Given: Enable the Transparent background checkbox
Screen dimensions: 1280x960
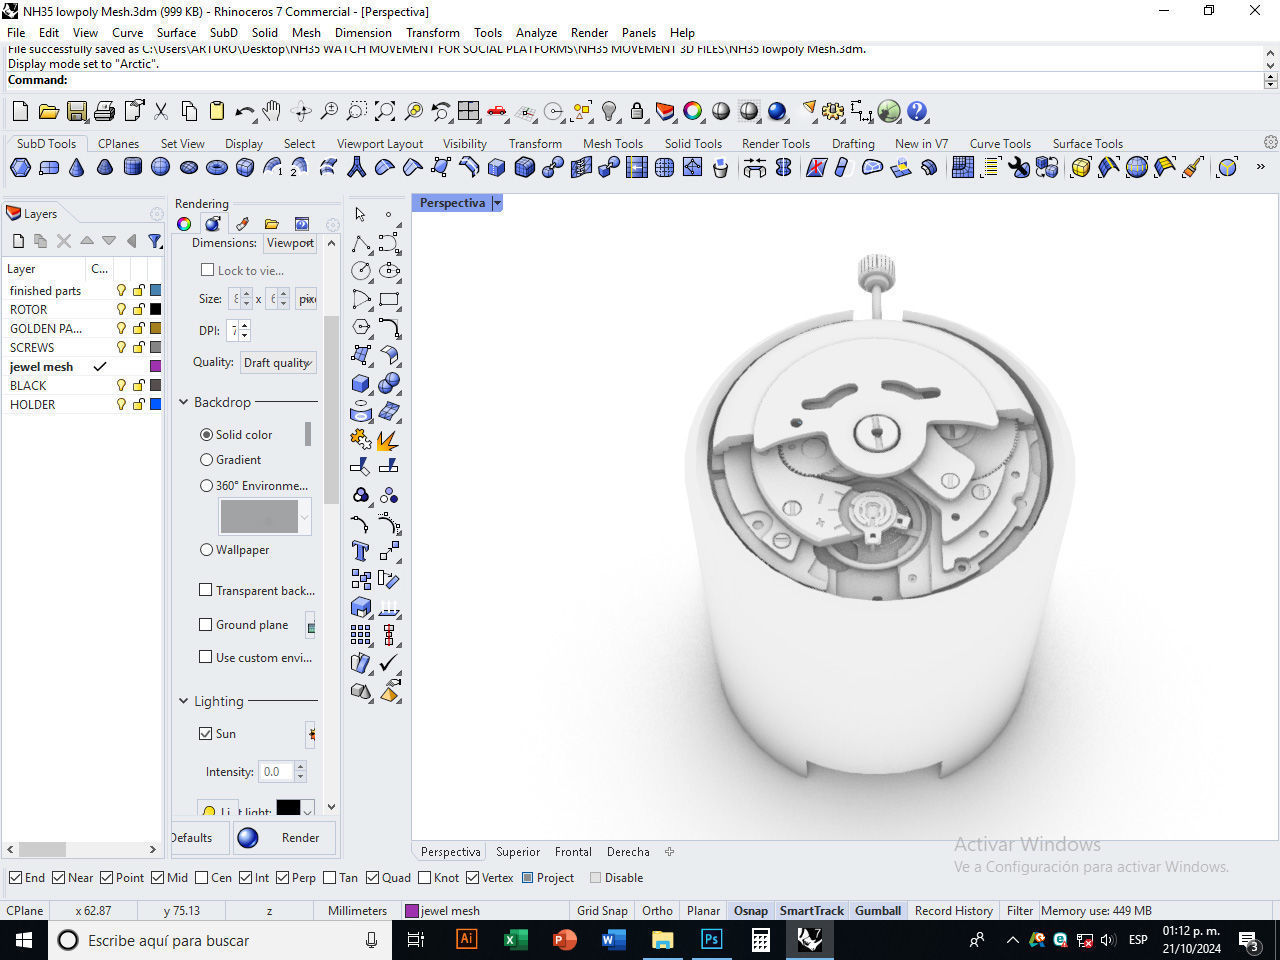Looking at the screenshot, I should [x=206, y=591].
